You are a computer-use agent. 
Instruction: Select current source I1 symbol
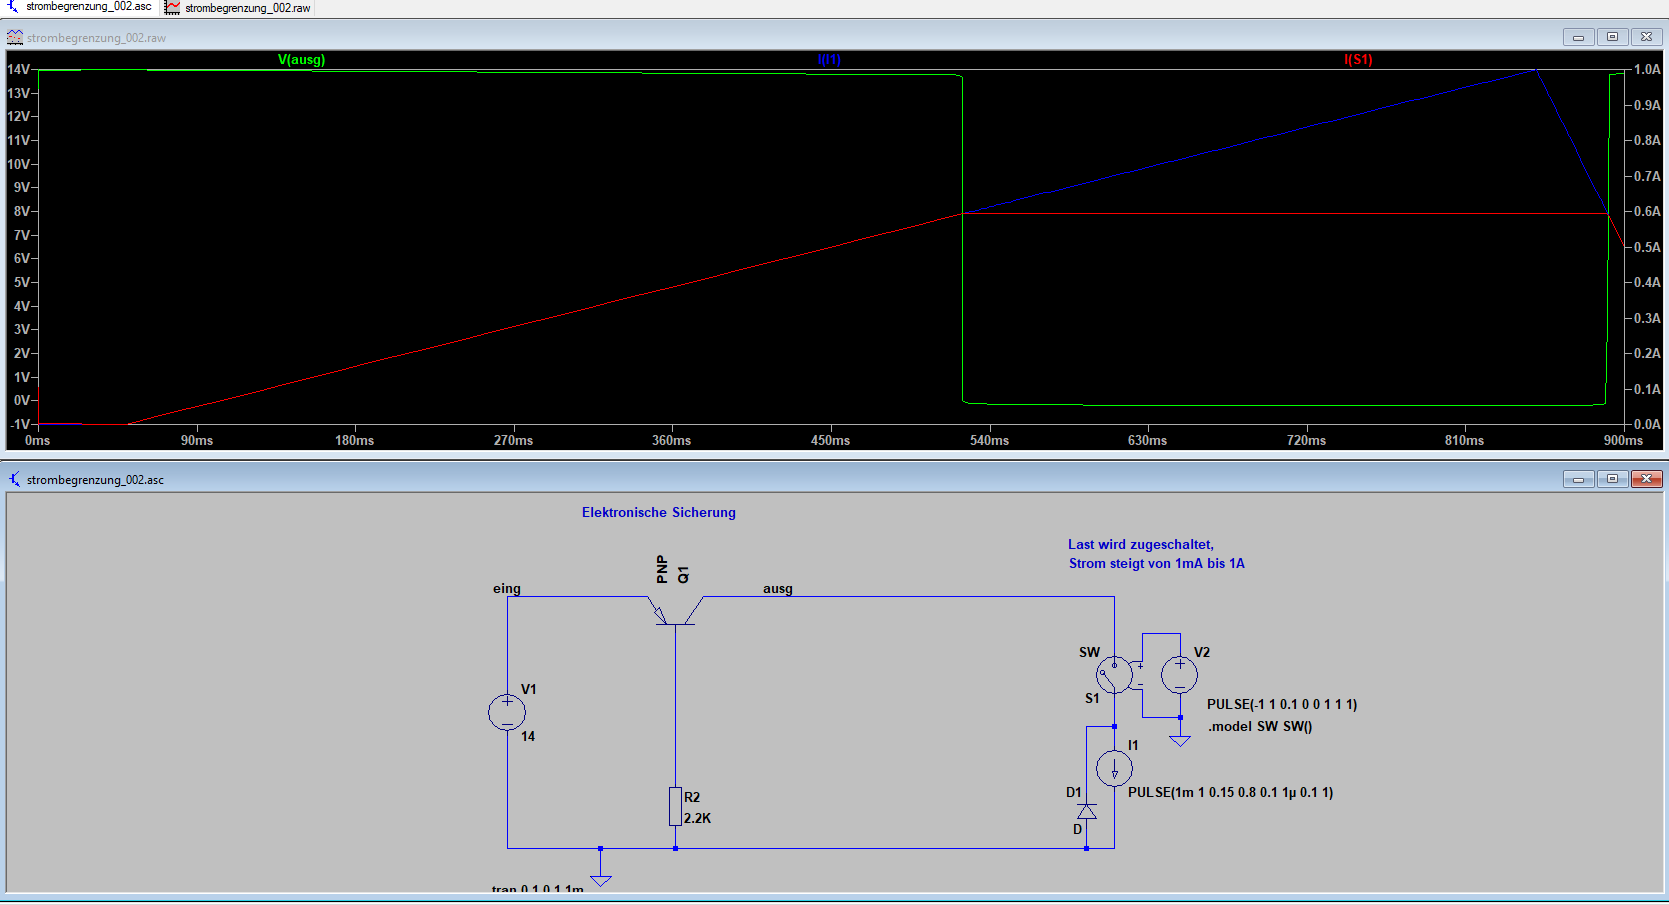coord(1114,769)
